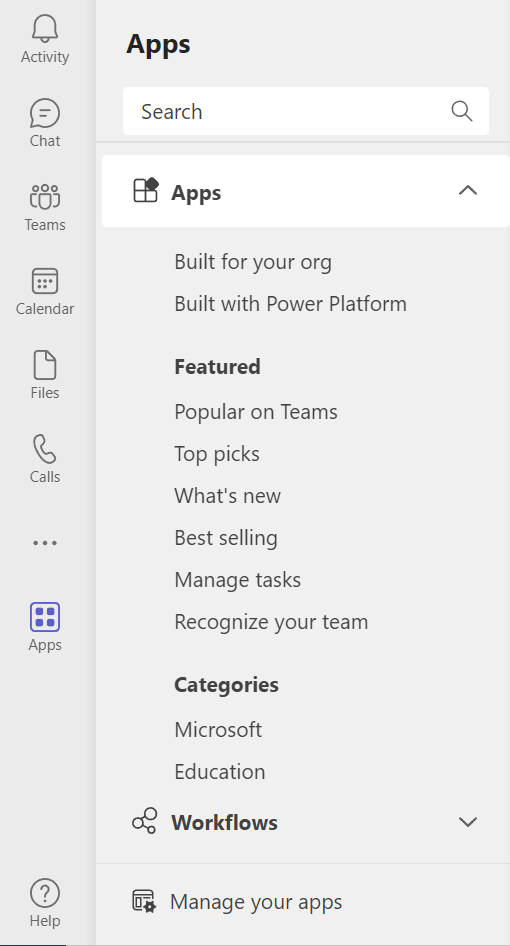Image resolution: width=510 pixels, height=946 pixels.
Task: Select the Apps grid icon in sidebar
Action: coord(45,617)
